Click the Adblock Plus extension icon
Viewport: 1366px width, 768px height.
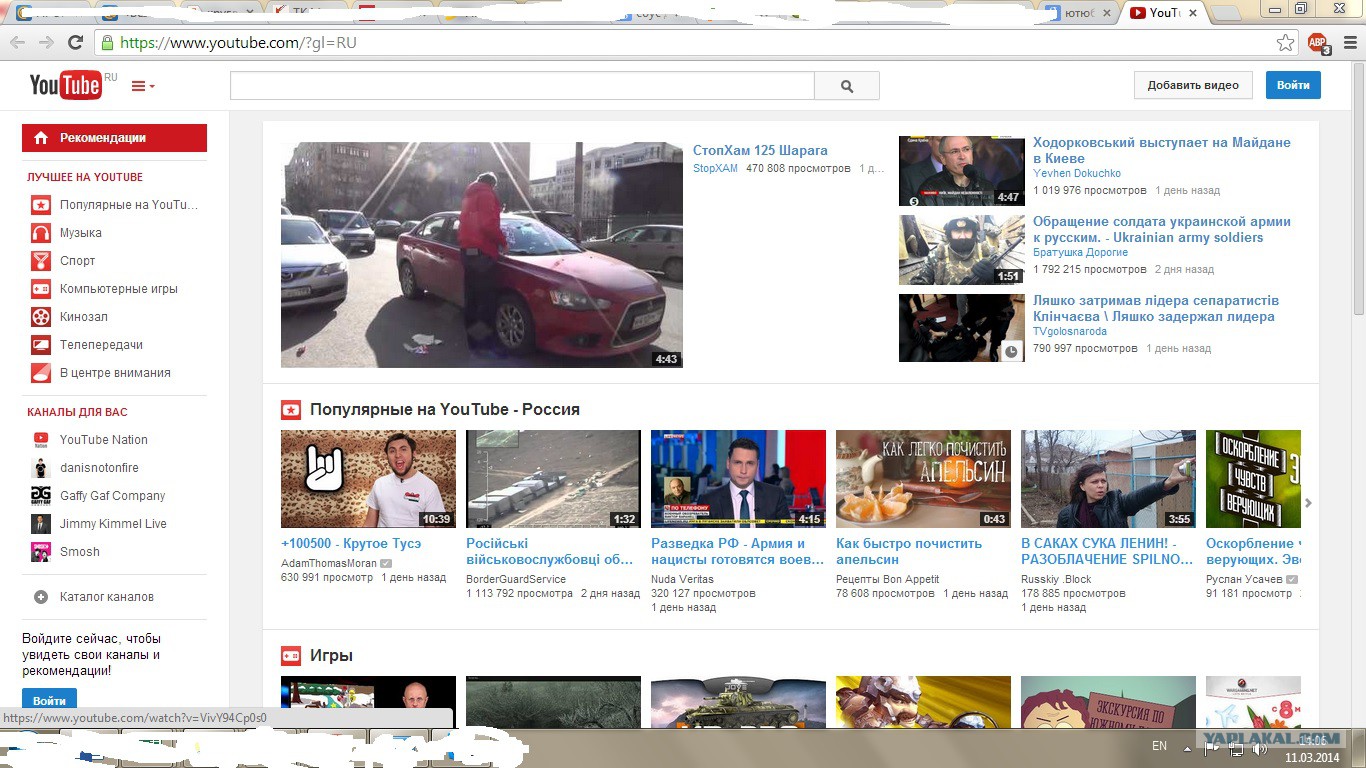1318,43
